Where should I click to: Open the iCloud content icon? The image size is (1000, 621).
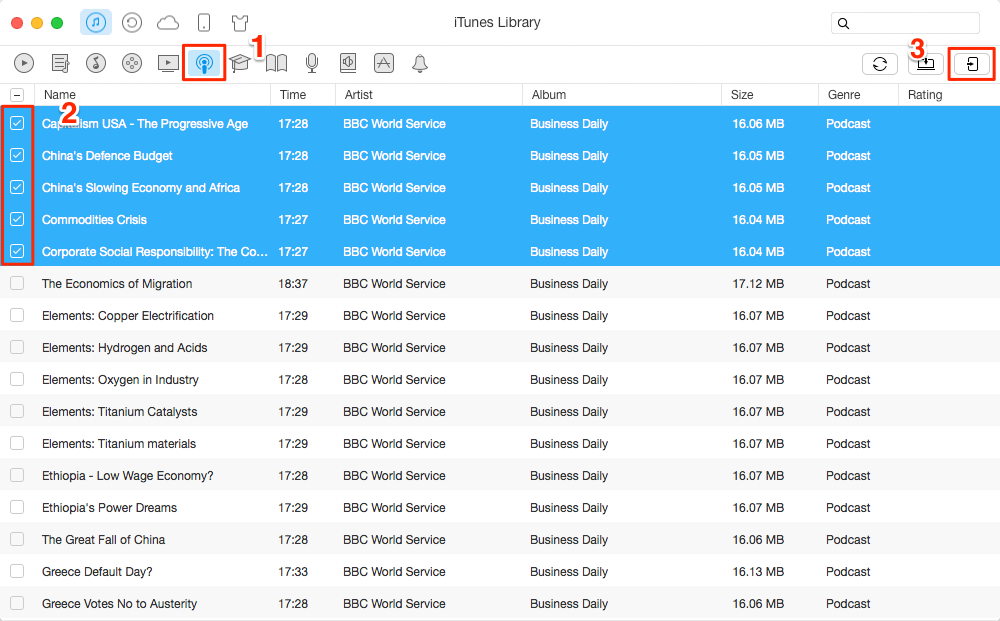pyautogui.click(x=168, y=24)
